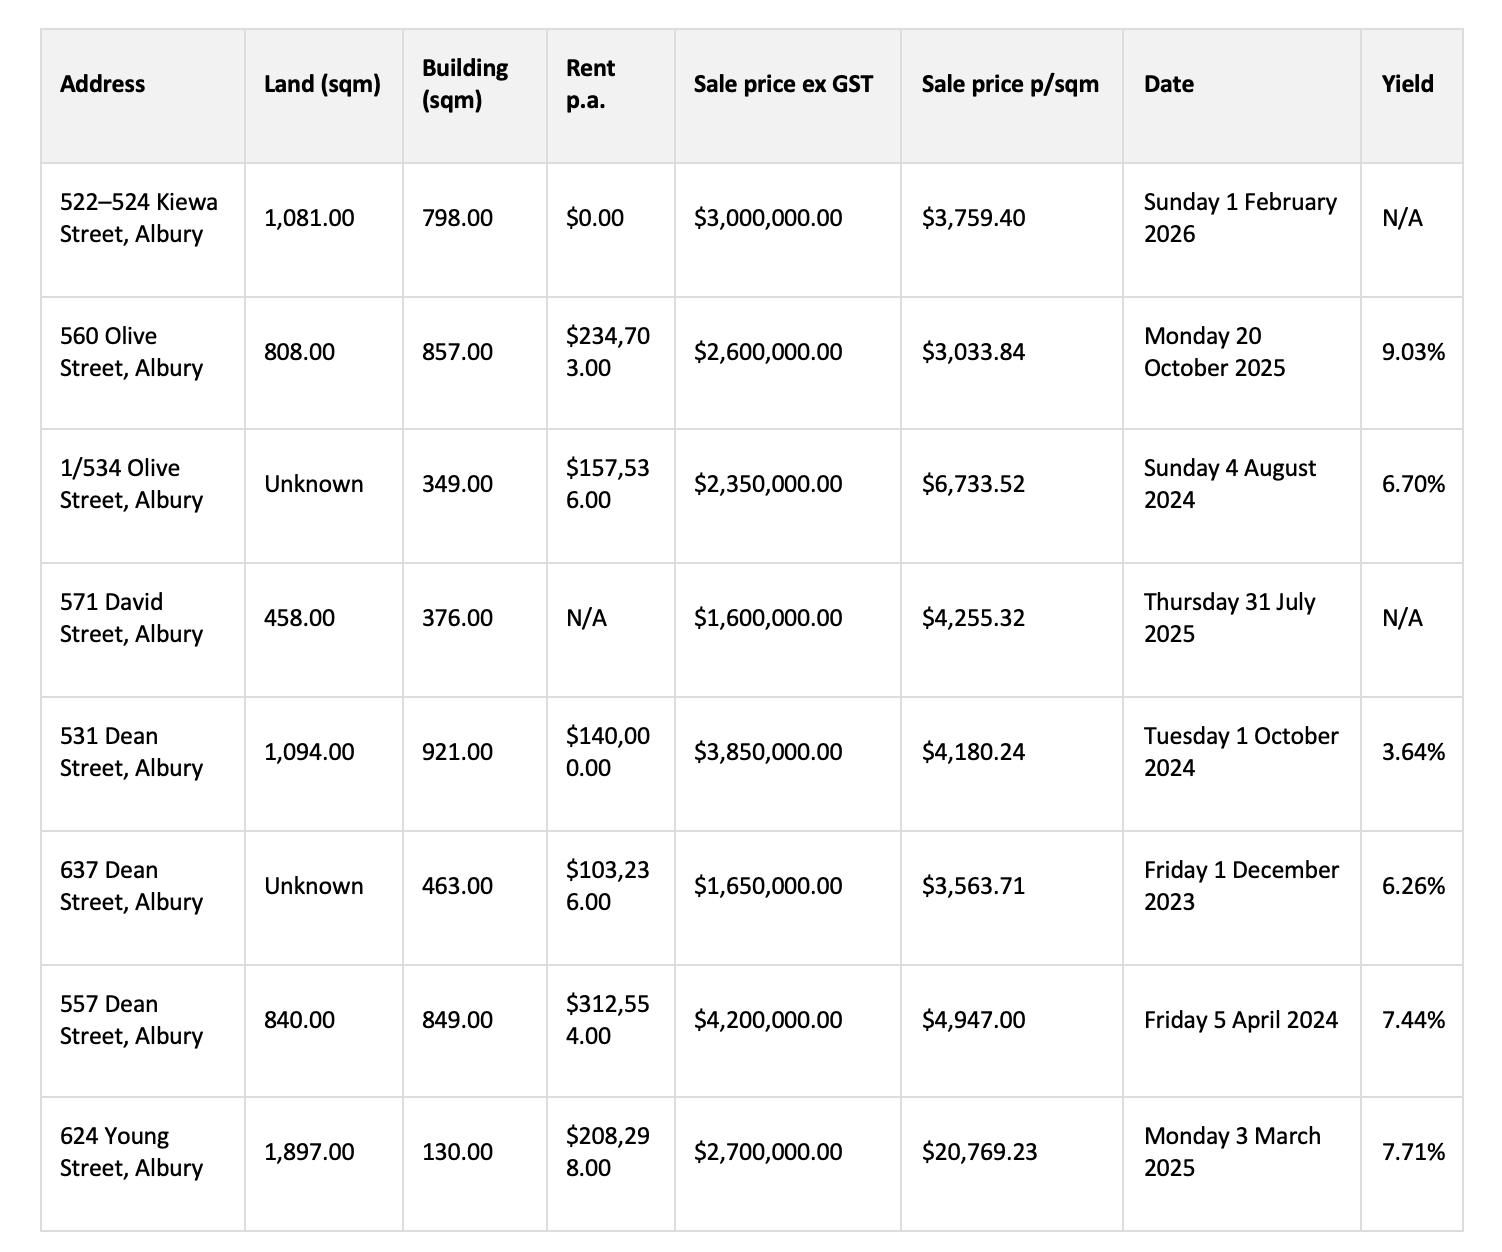This screenshot has width=1502, height=1252.
Task: Select the Building (sqm) header cell
Action: coord(465,84)
